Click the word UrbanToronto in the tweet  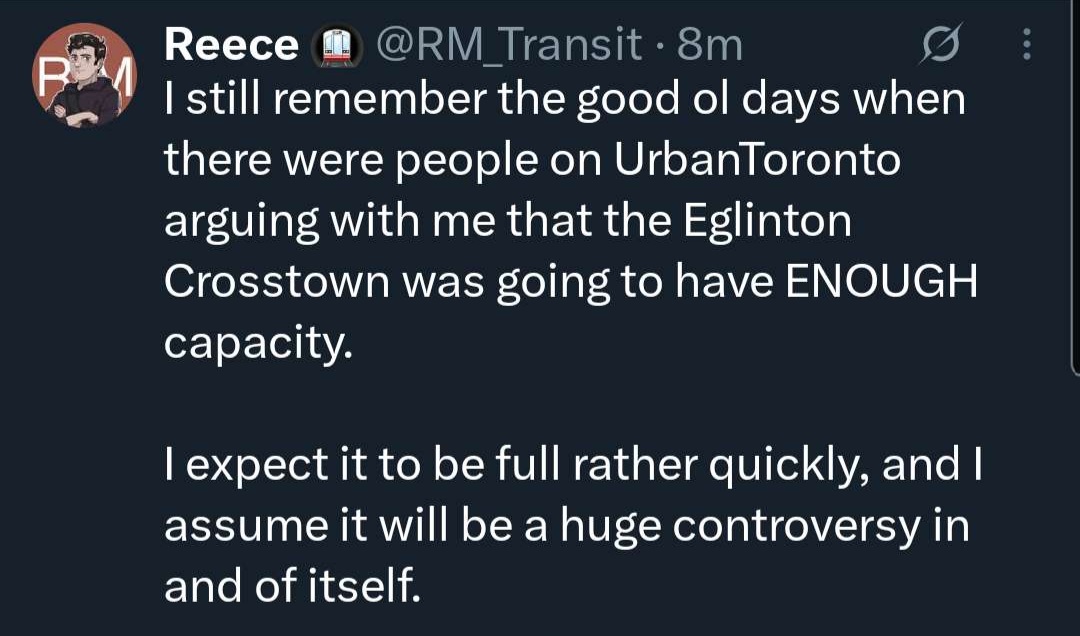pos(758,162)
